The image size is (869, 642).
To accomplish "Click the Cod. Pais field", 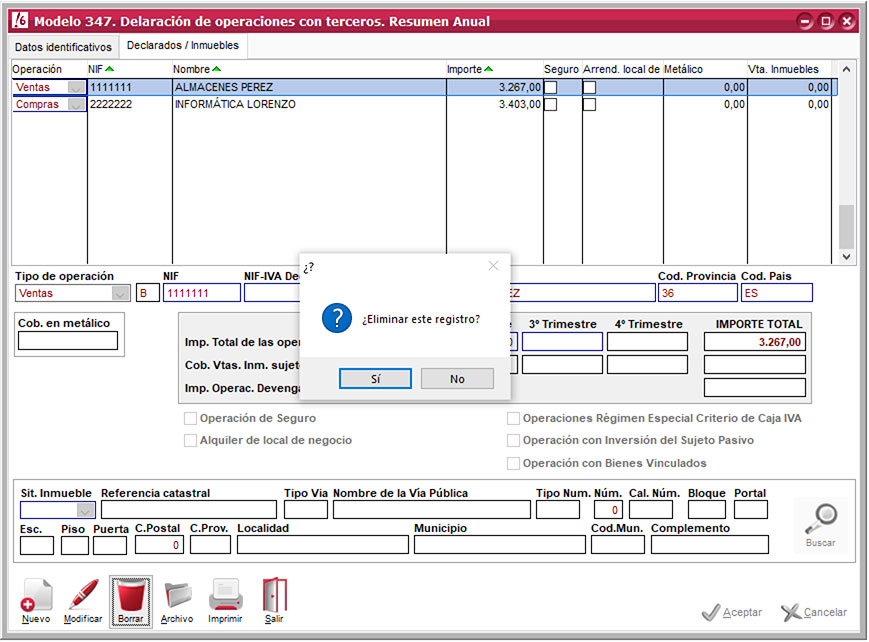I will pyautogui.click(x=776, y=293).
